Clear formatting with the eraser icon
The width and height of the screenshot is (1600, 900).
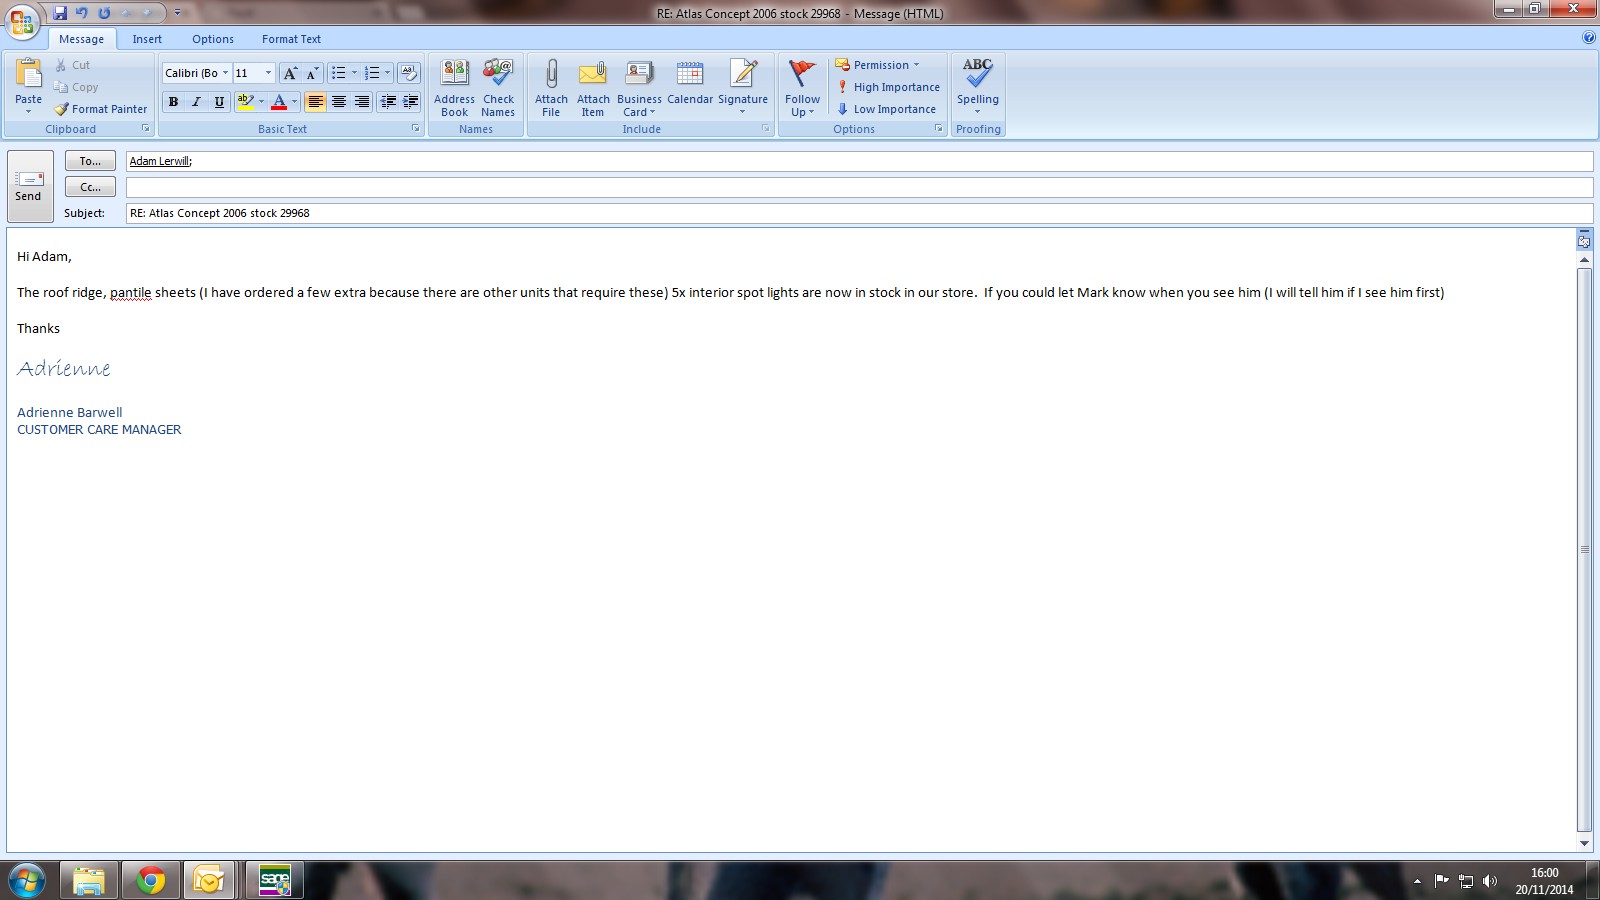pos(409,73)
